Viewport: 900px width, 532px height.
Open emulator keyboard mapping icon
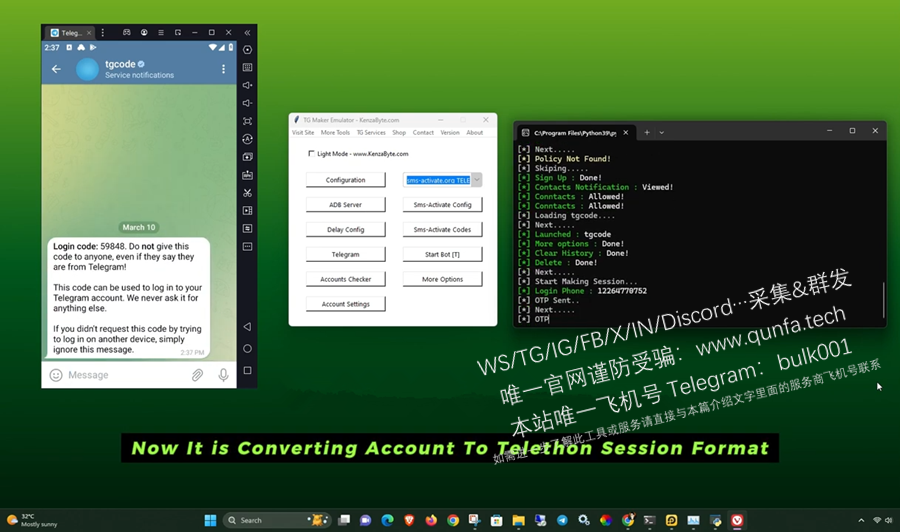tap(247, 67)
